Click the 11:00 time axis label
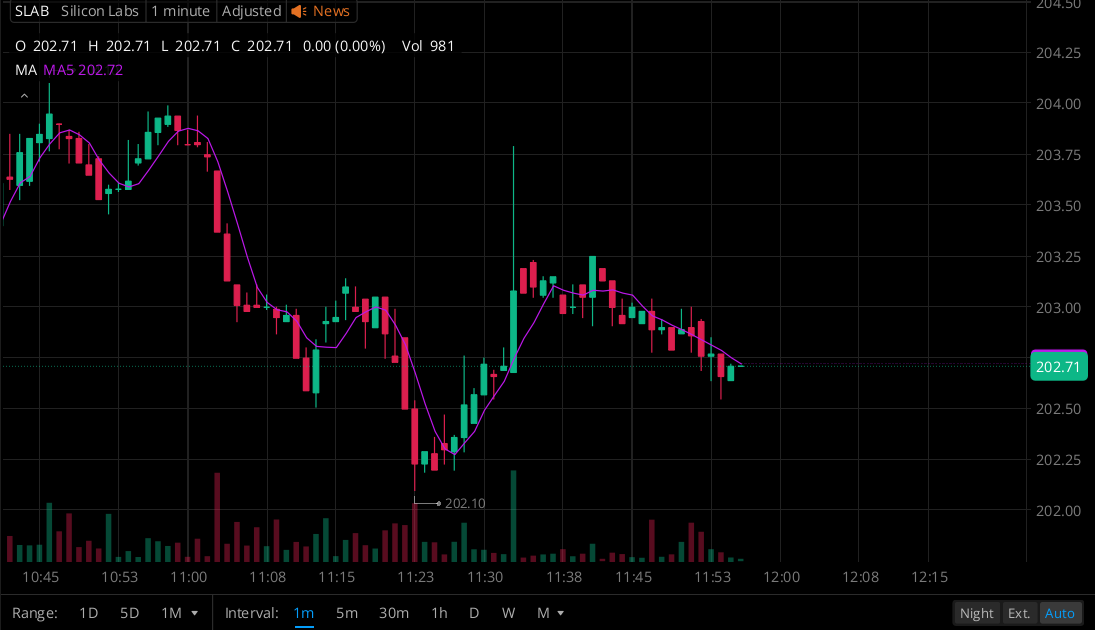The height and width of the screenshot is (630, 1095). tap(189, 577)
